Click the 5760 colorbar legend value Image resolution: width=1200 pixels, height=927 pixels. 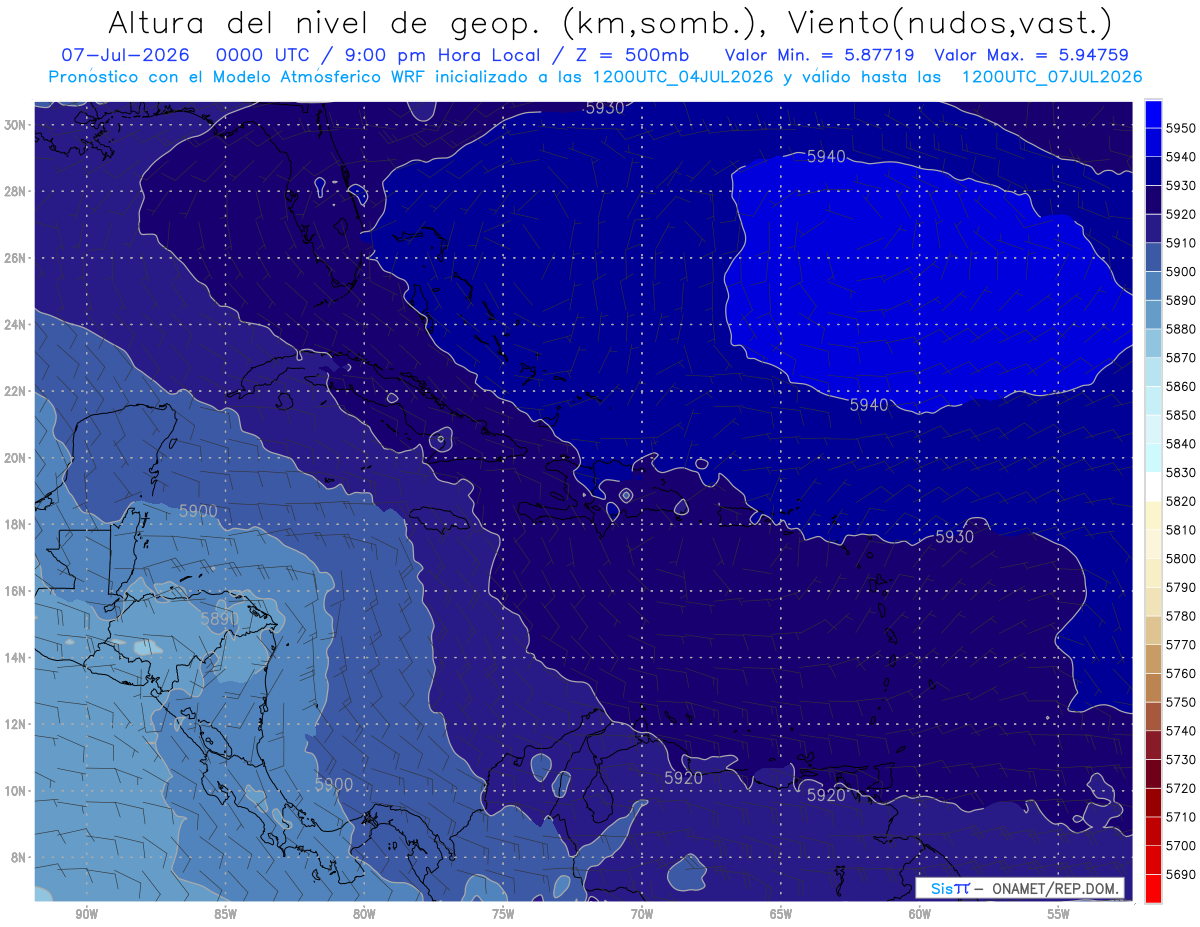(1180, 673)
